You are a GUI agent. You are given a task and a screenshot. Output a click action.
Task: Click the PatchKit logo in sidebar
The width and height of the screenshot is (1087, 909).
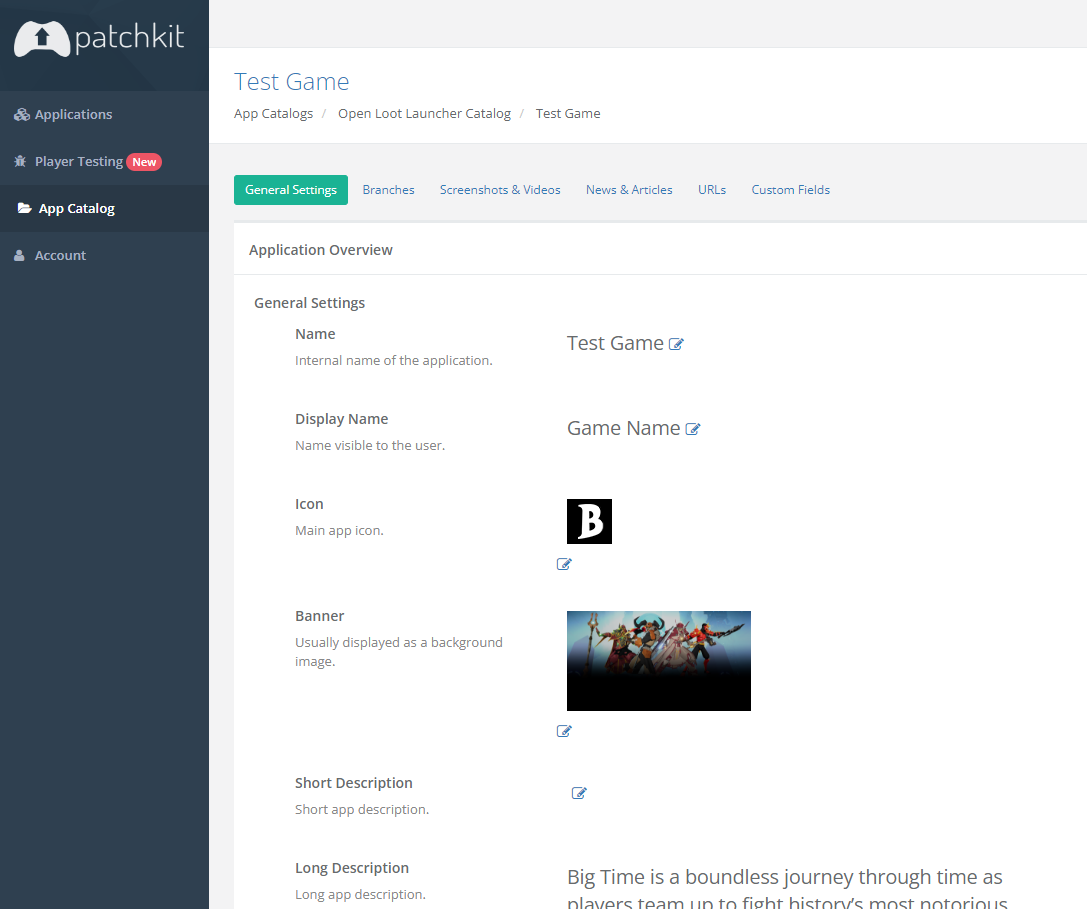click(98, 39)
